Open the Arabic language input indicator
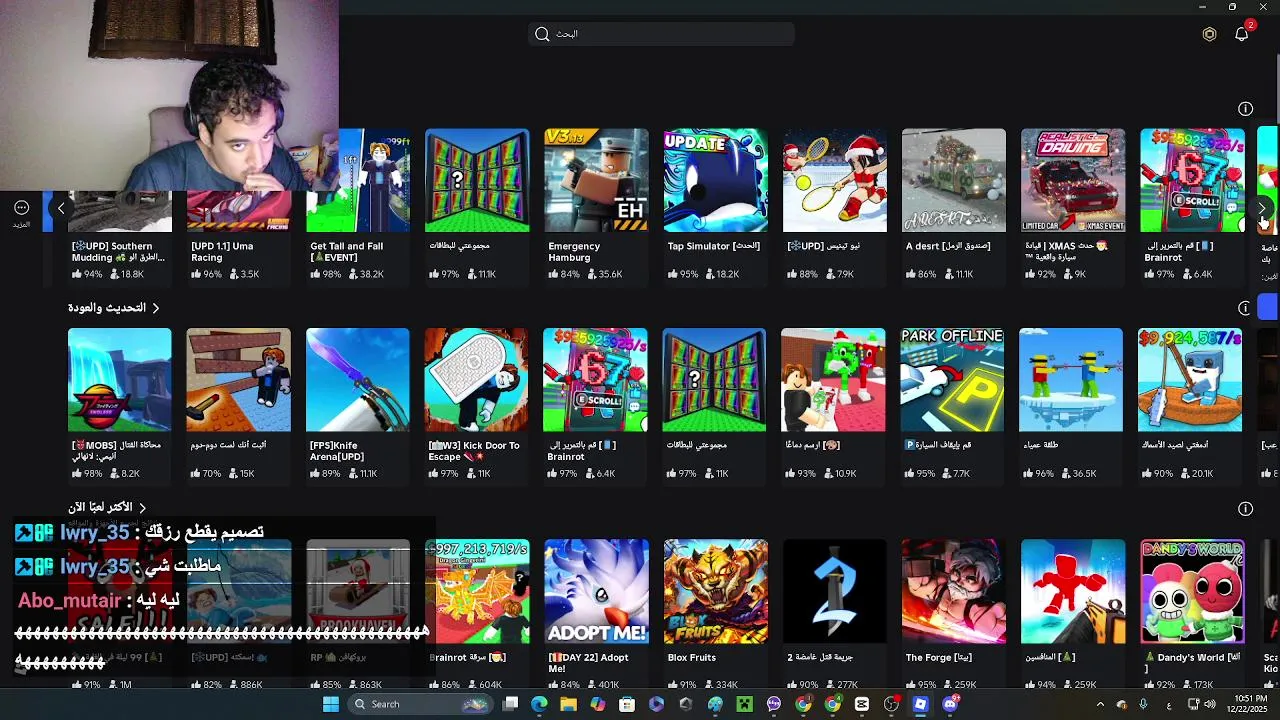The image size is (1280, 720). (1169, 705)
